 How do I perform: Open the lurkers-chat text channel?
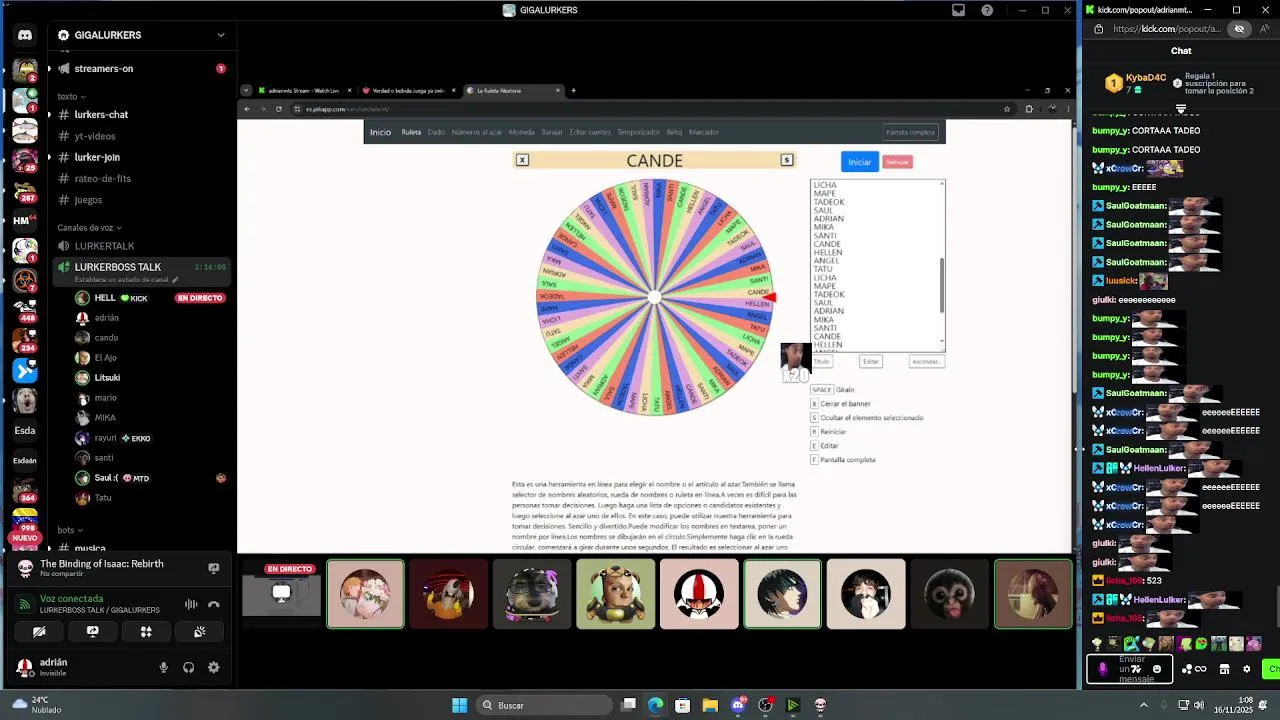tap(140, 115)
